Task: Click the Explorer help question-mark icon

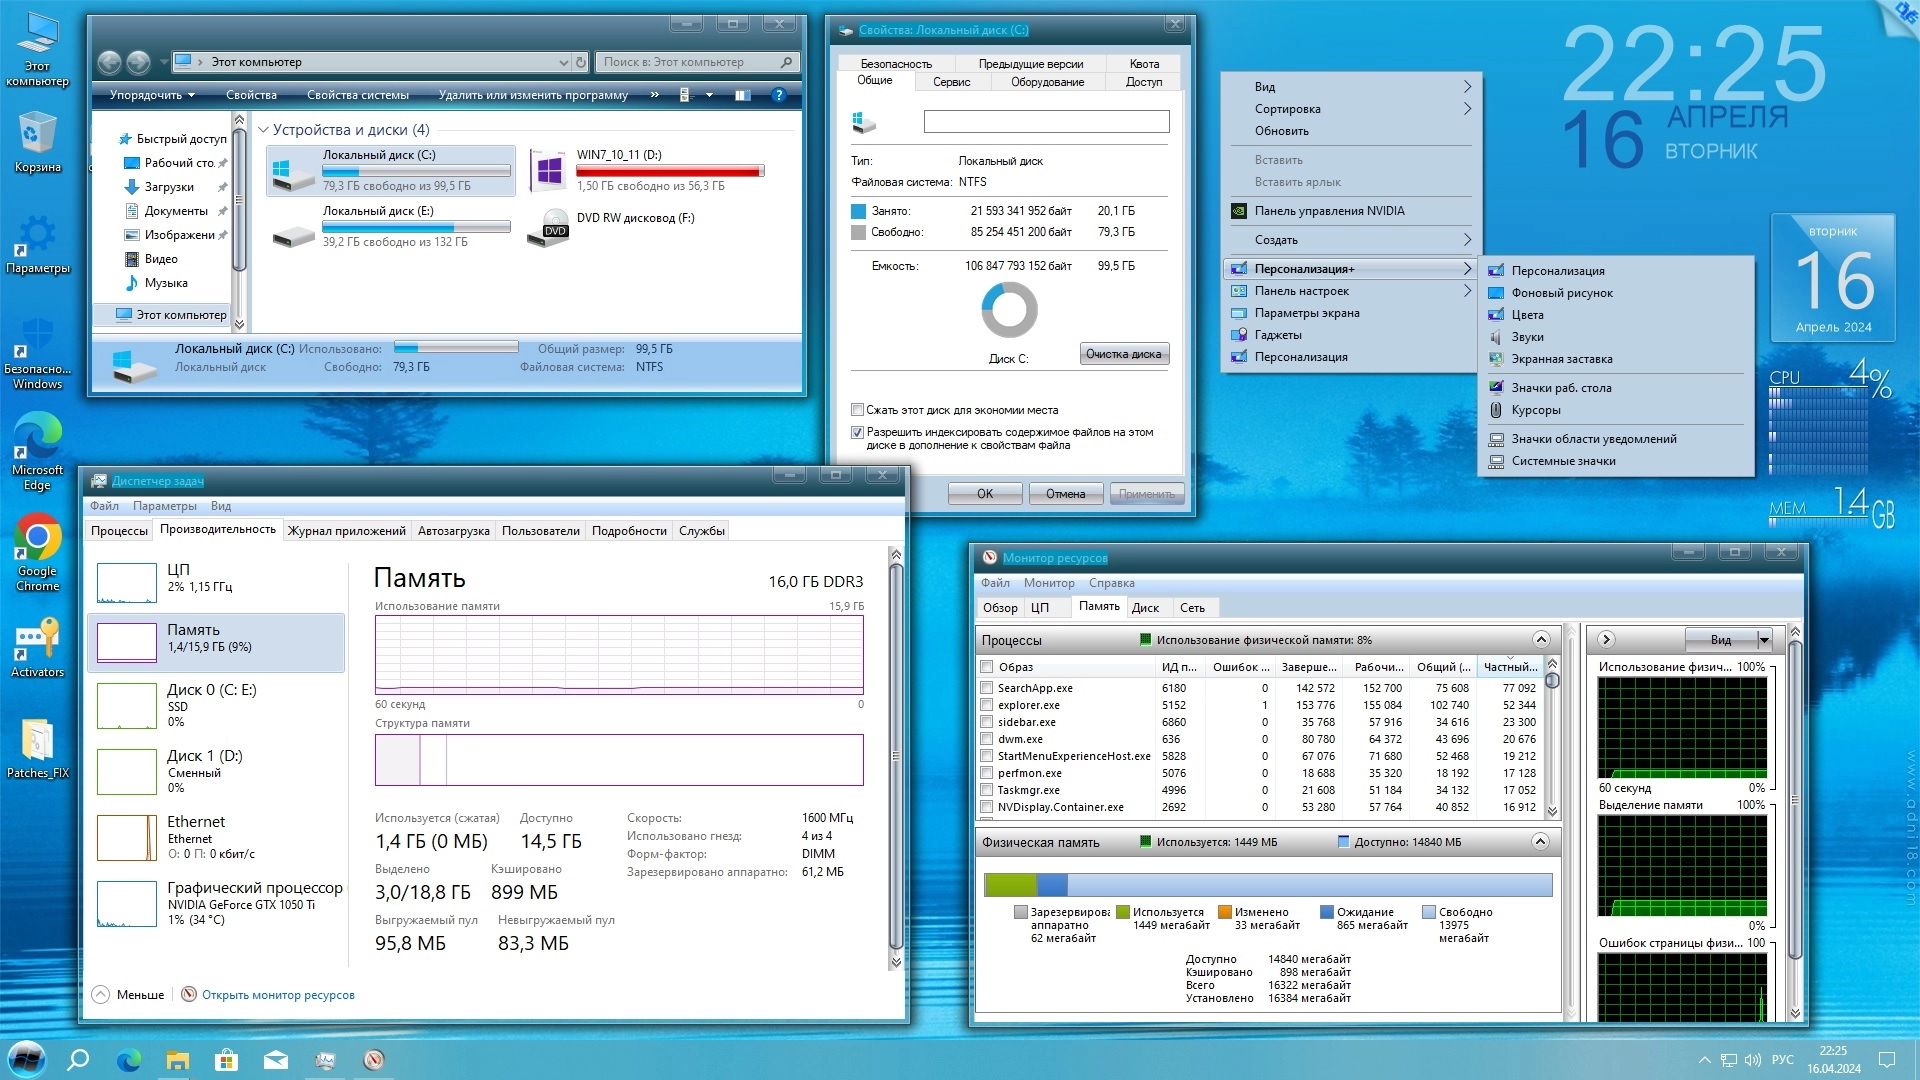Action: (x=779, y=95)
